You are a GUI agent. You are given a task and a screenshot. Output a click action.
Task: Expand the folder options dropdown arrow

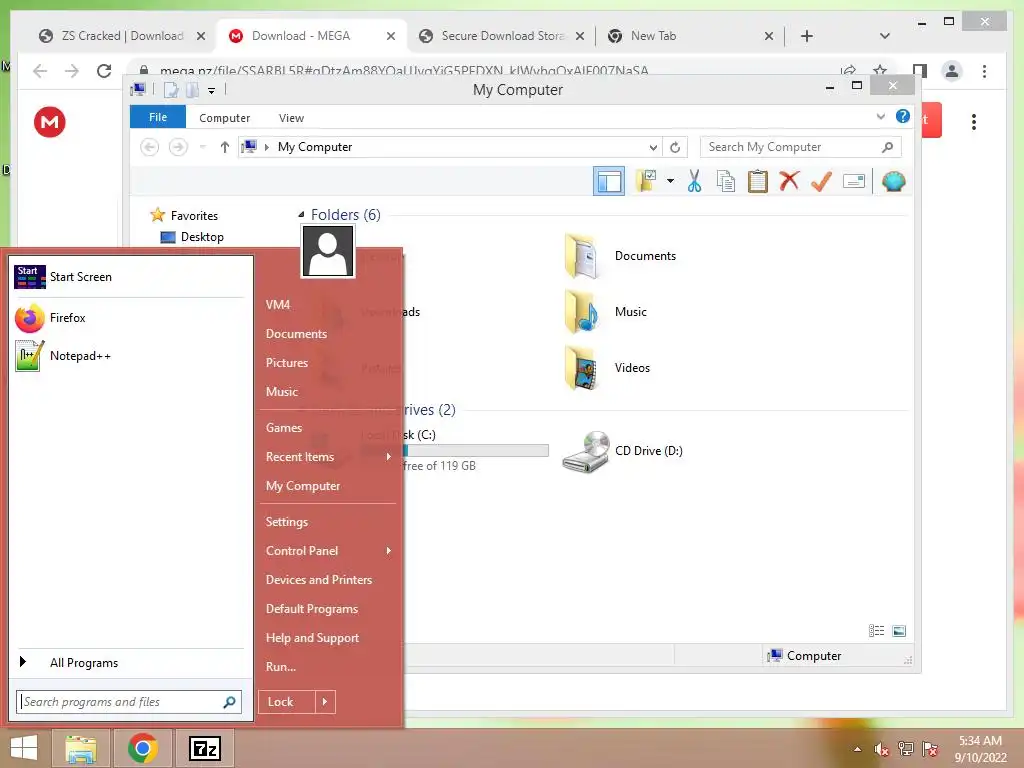[x=670, y=182]
